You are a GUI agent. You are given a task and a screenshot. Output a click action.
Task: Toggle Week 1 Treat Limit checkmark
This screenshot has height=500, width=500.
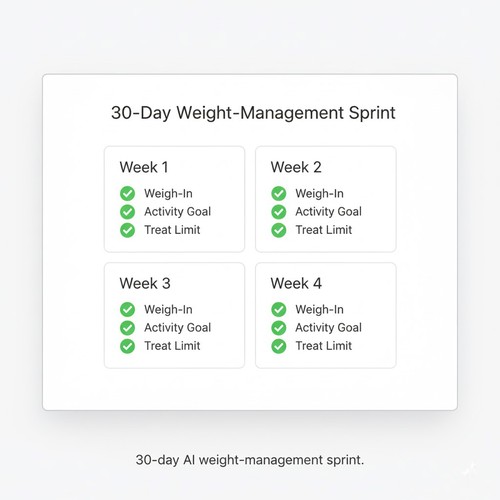pos(127,230)
